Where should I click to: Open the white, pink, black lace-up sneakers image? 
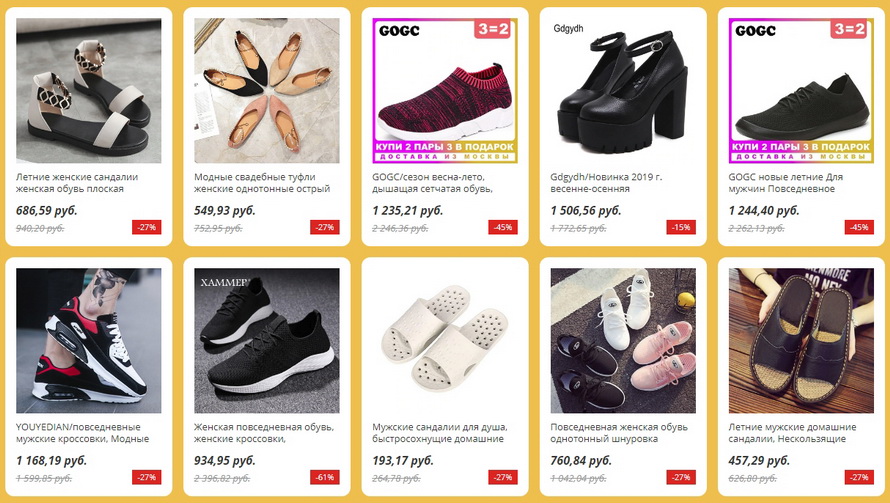point(623,341)
